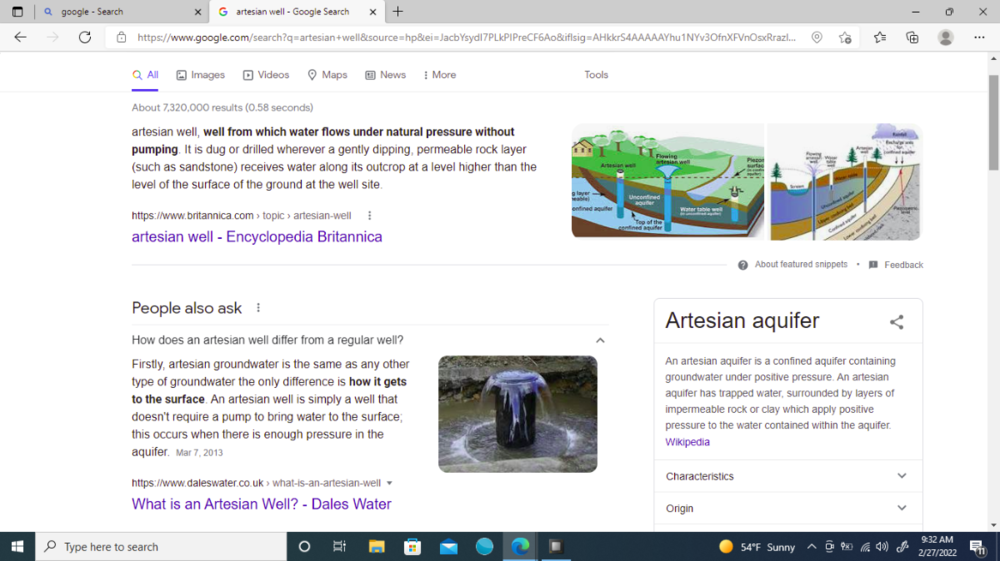Screen dimensions: 1000x561
Task: Reload the page with refresh icon
Action: (85, 38)
